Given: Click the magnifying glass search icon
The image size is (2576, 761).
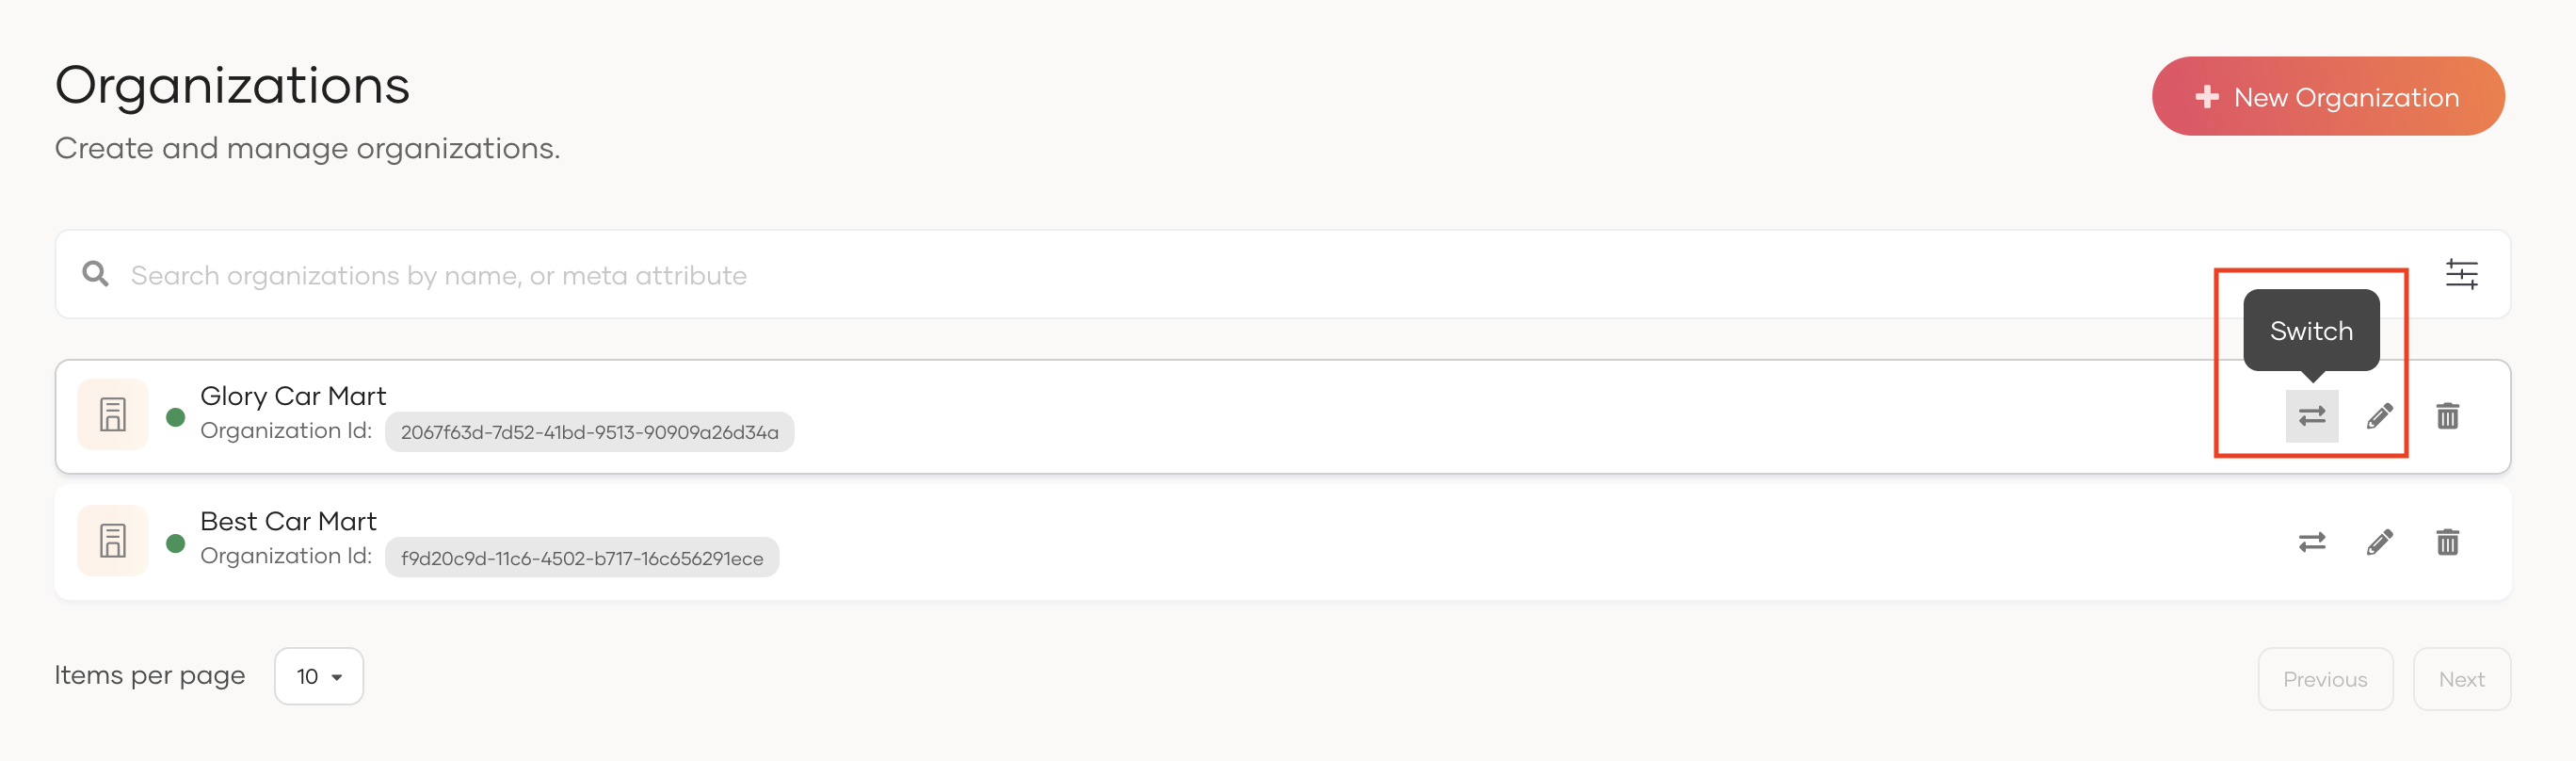Looking at the screenshot, I should (95, 274).
